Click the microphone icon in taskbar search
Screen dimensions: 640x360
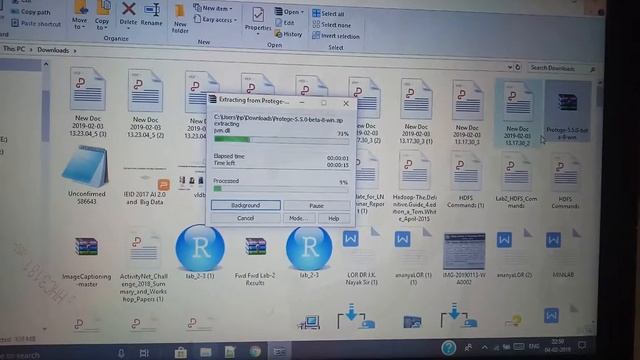click(121, 353)
